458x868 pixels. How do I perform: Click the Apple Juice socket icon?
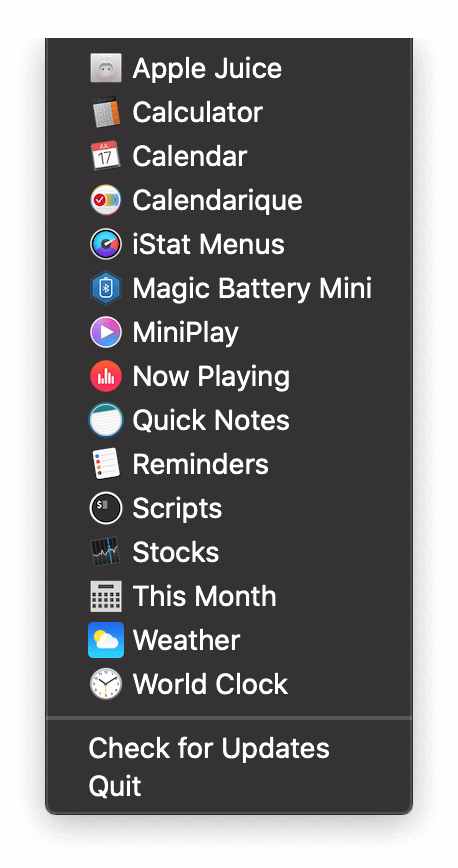pos(105,68)
